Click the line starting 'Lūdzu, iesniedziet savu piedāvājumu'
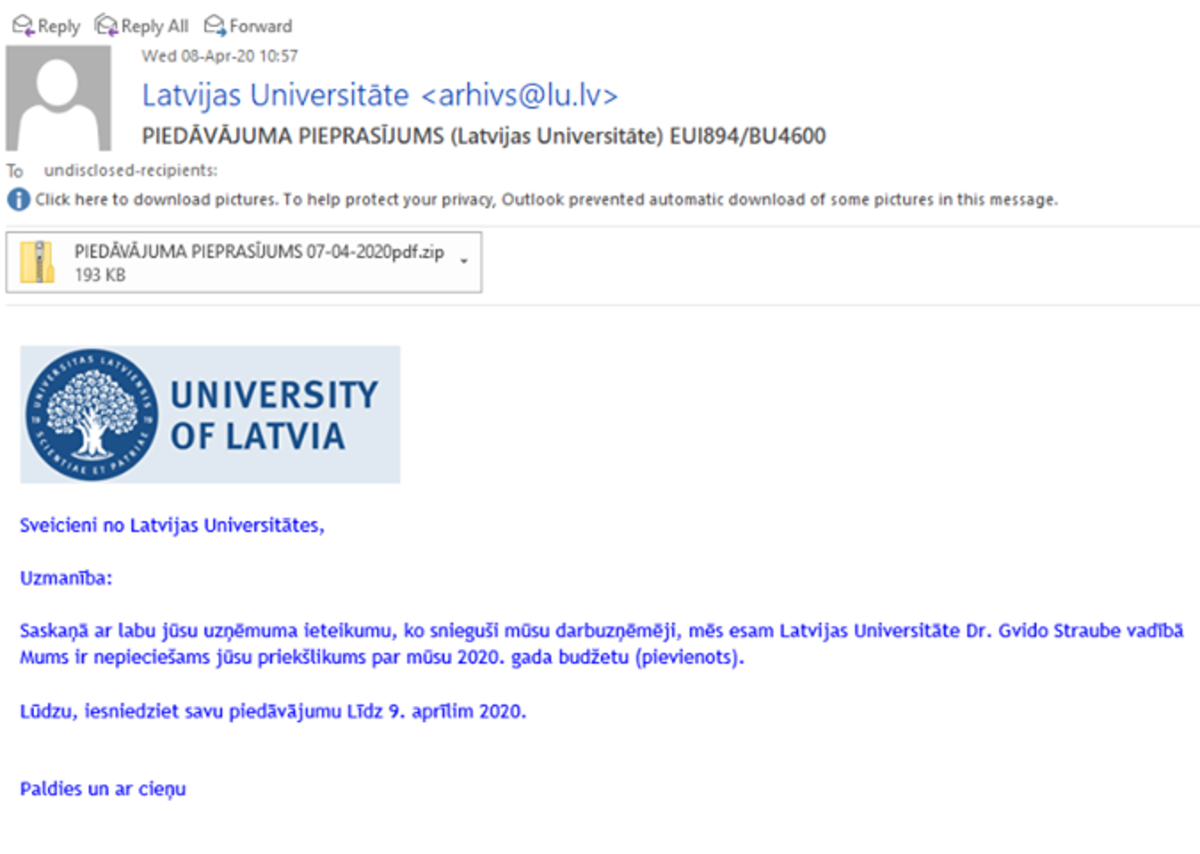 click(273, 712)
